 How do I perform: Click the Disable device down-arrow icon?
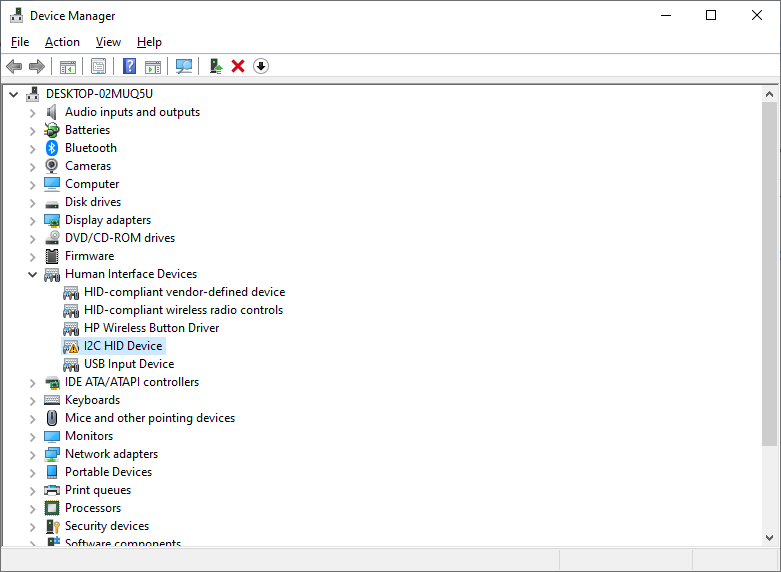(261, 66)
